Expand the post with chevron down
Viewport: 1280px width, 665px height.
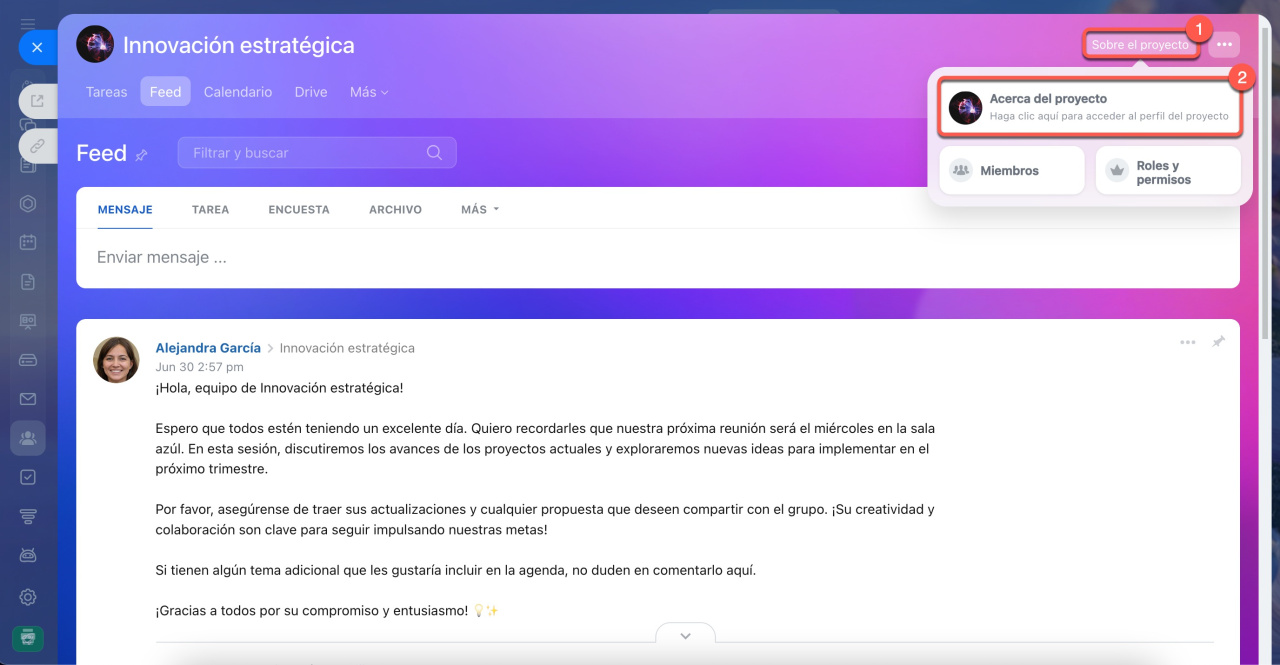coord(685,635)
